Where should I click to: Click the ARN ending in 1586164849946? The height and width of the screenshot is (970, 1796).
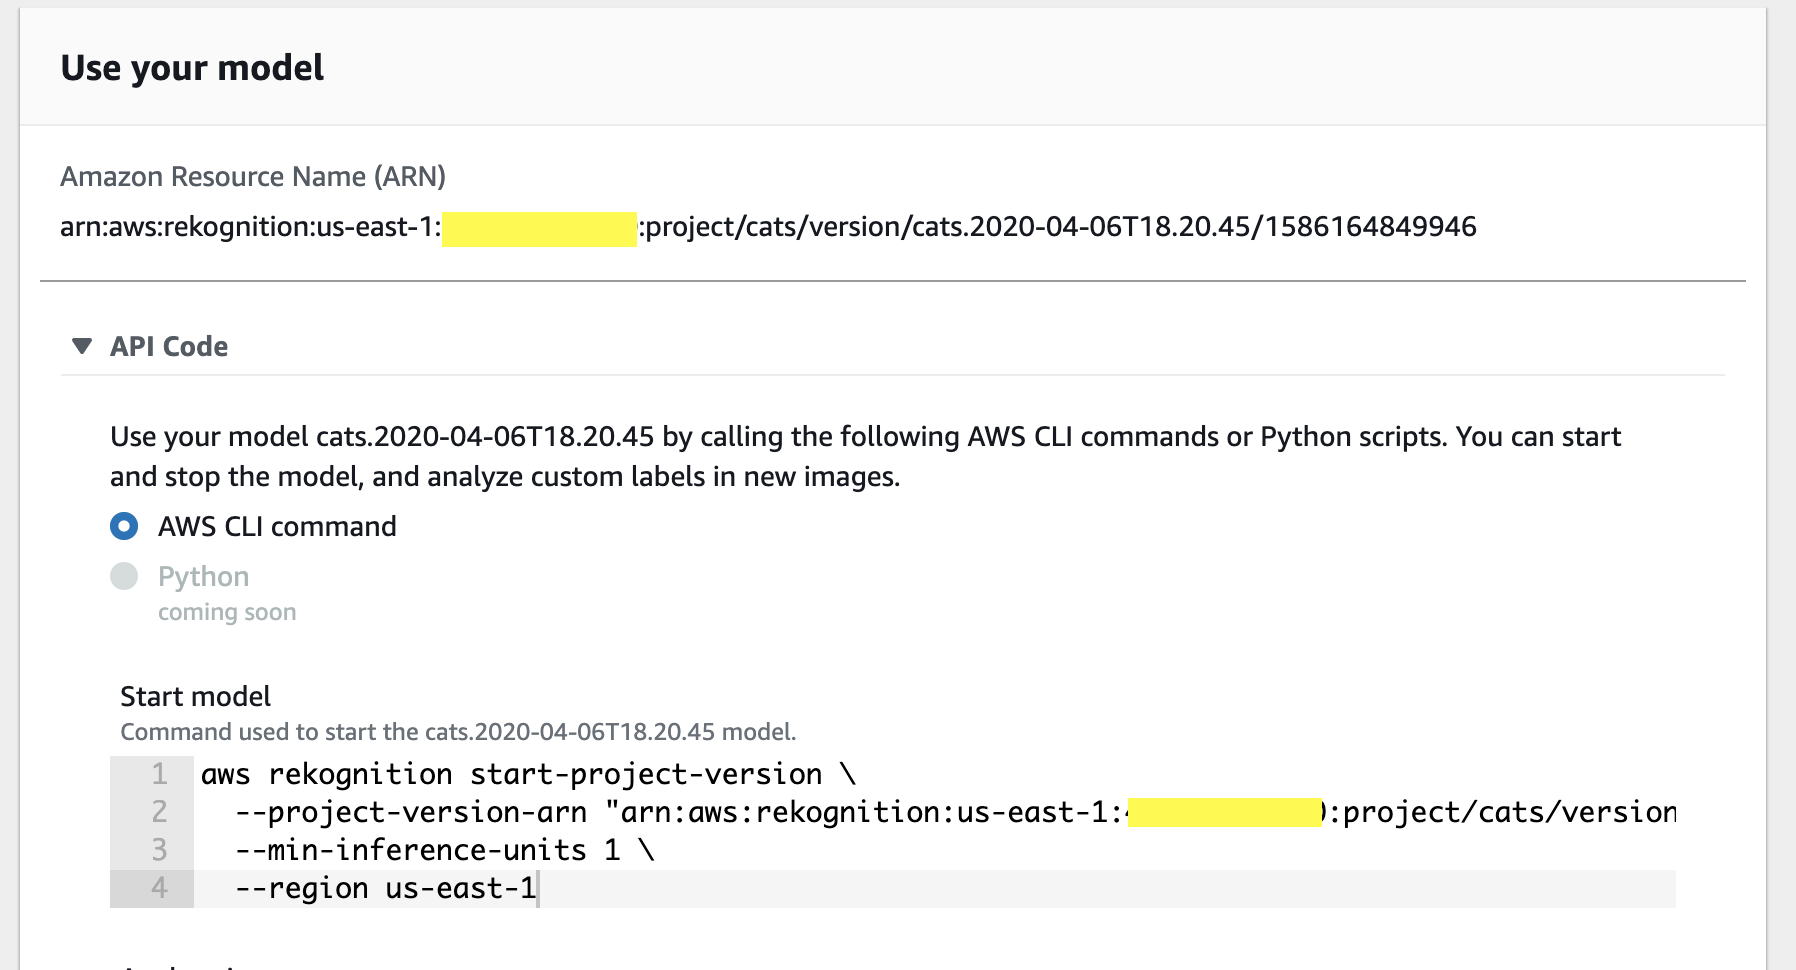[x=768, y=227]
